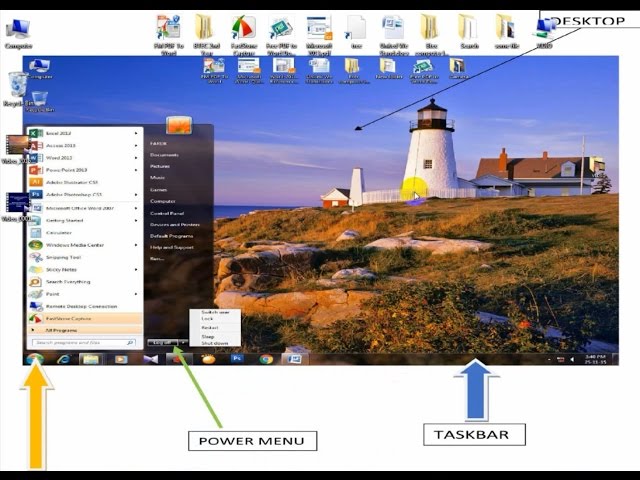Launch Adobe Photoshop CS5 from Start menu list
The width and height of the screenshot is (640, 480).
point(84,195)
